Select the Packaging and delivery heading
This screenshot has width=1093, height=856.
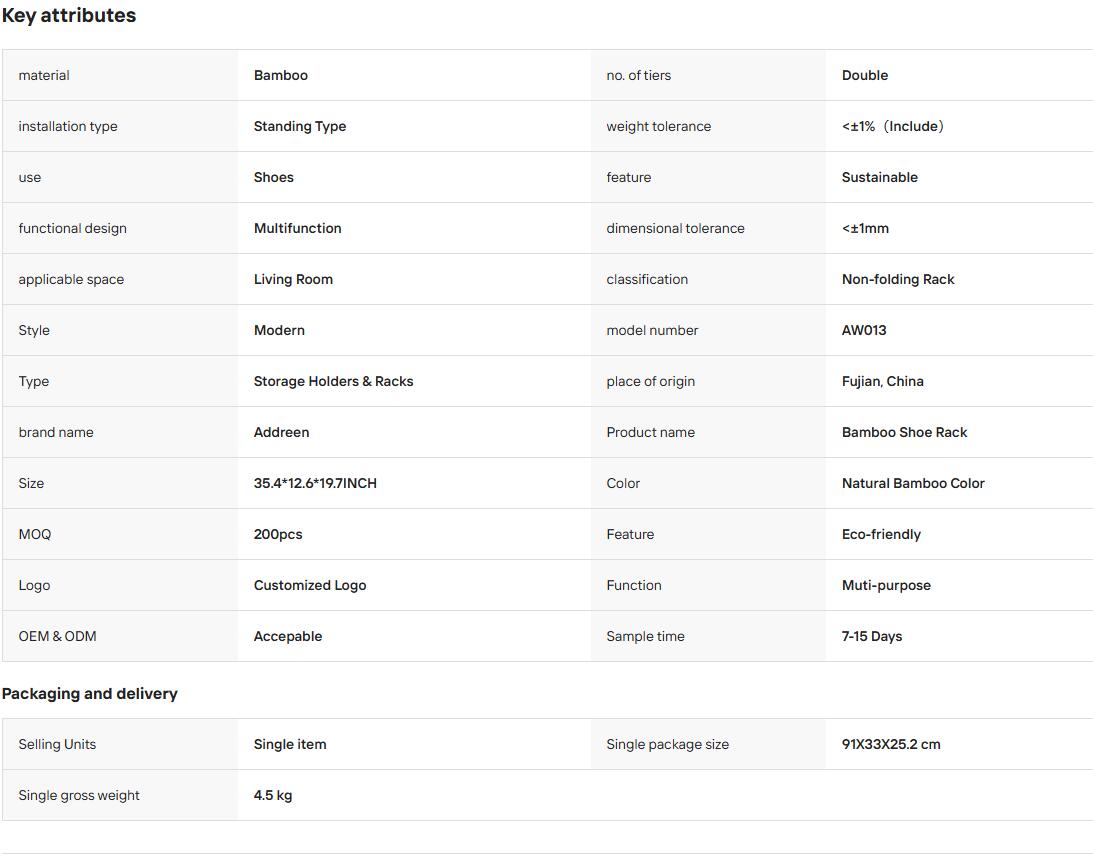pyautogui.click(x=90, y=694)
